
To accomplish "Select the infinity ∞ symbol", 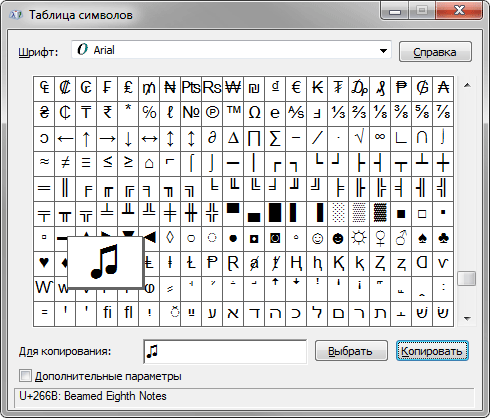I will (380, 139).
